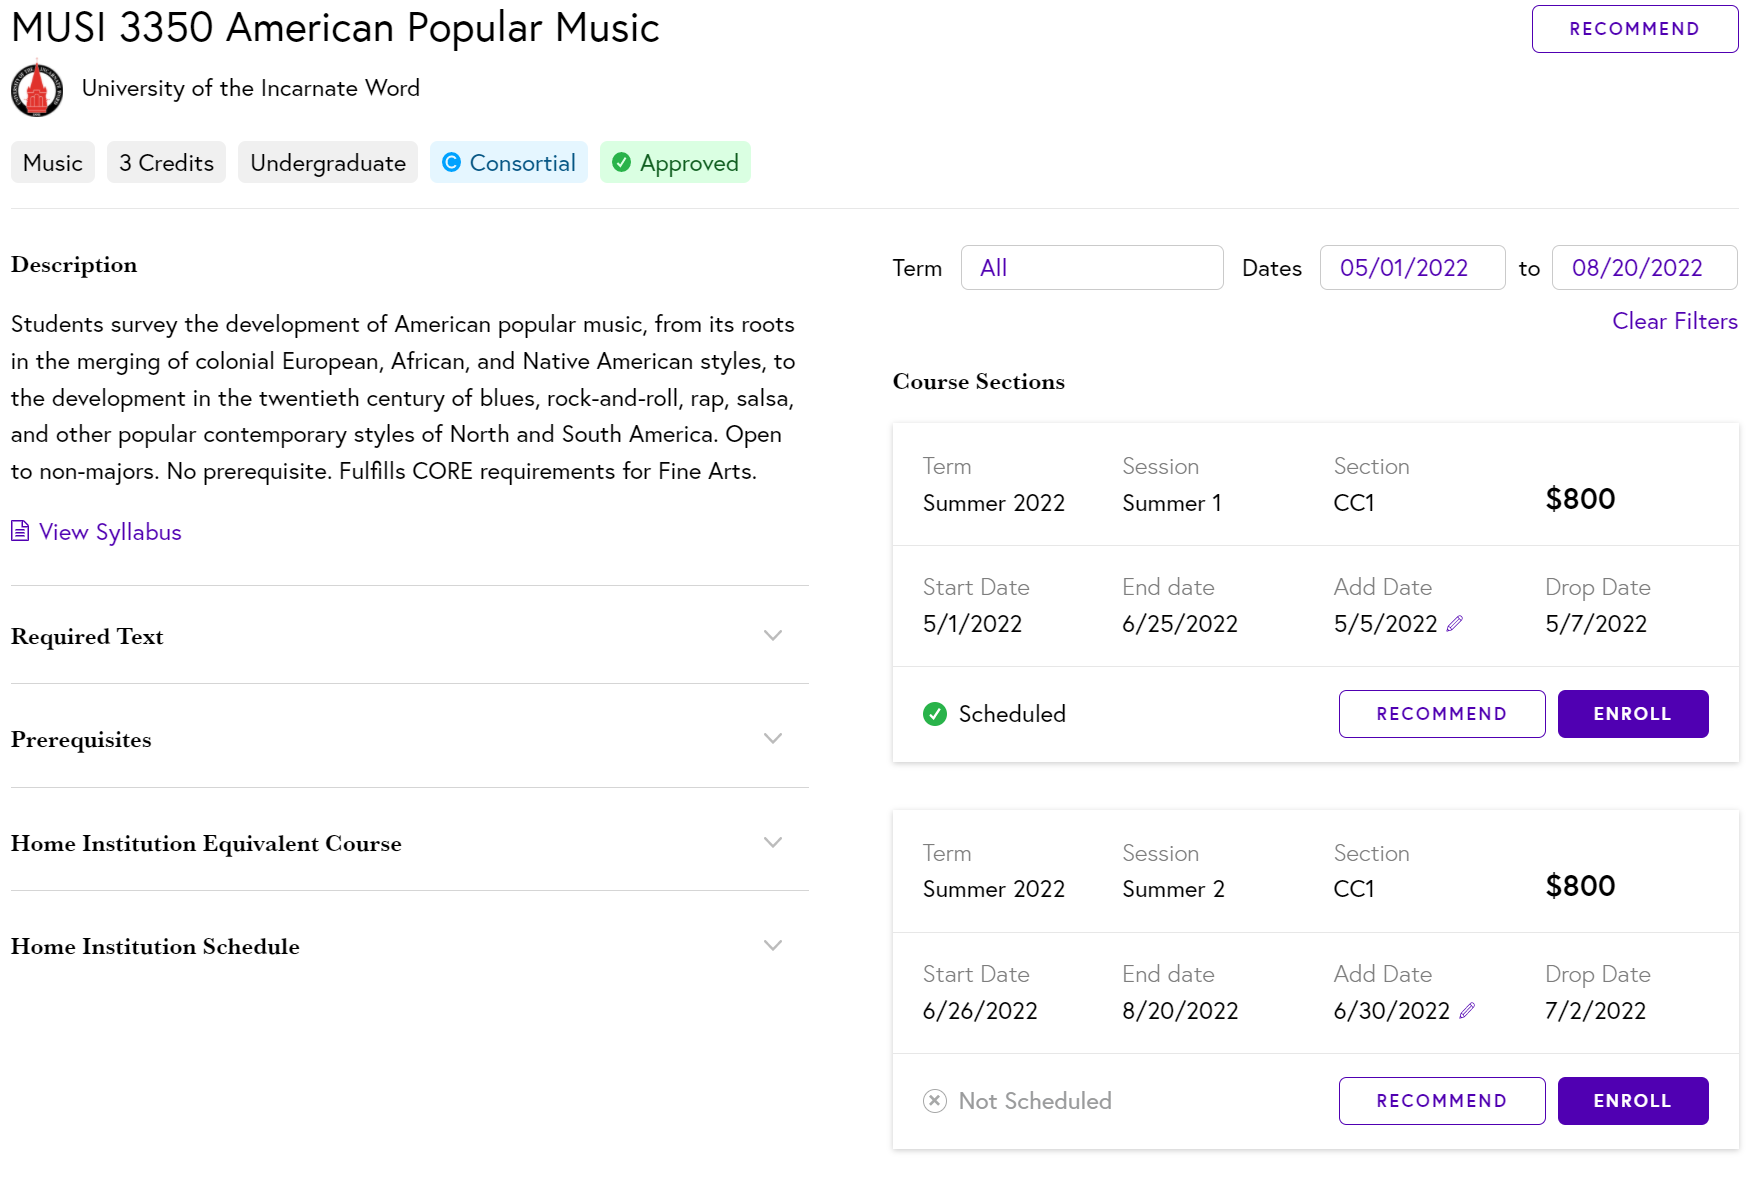This screenshot has height=1181, width=1756.
Task: Recommend the Summer 1 section
Action: coord(1442,714)
